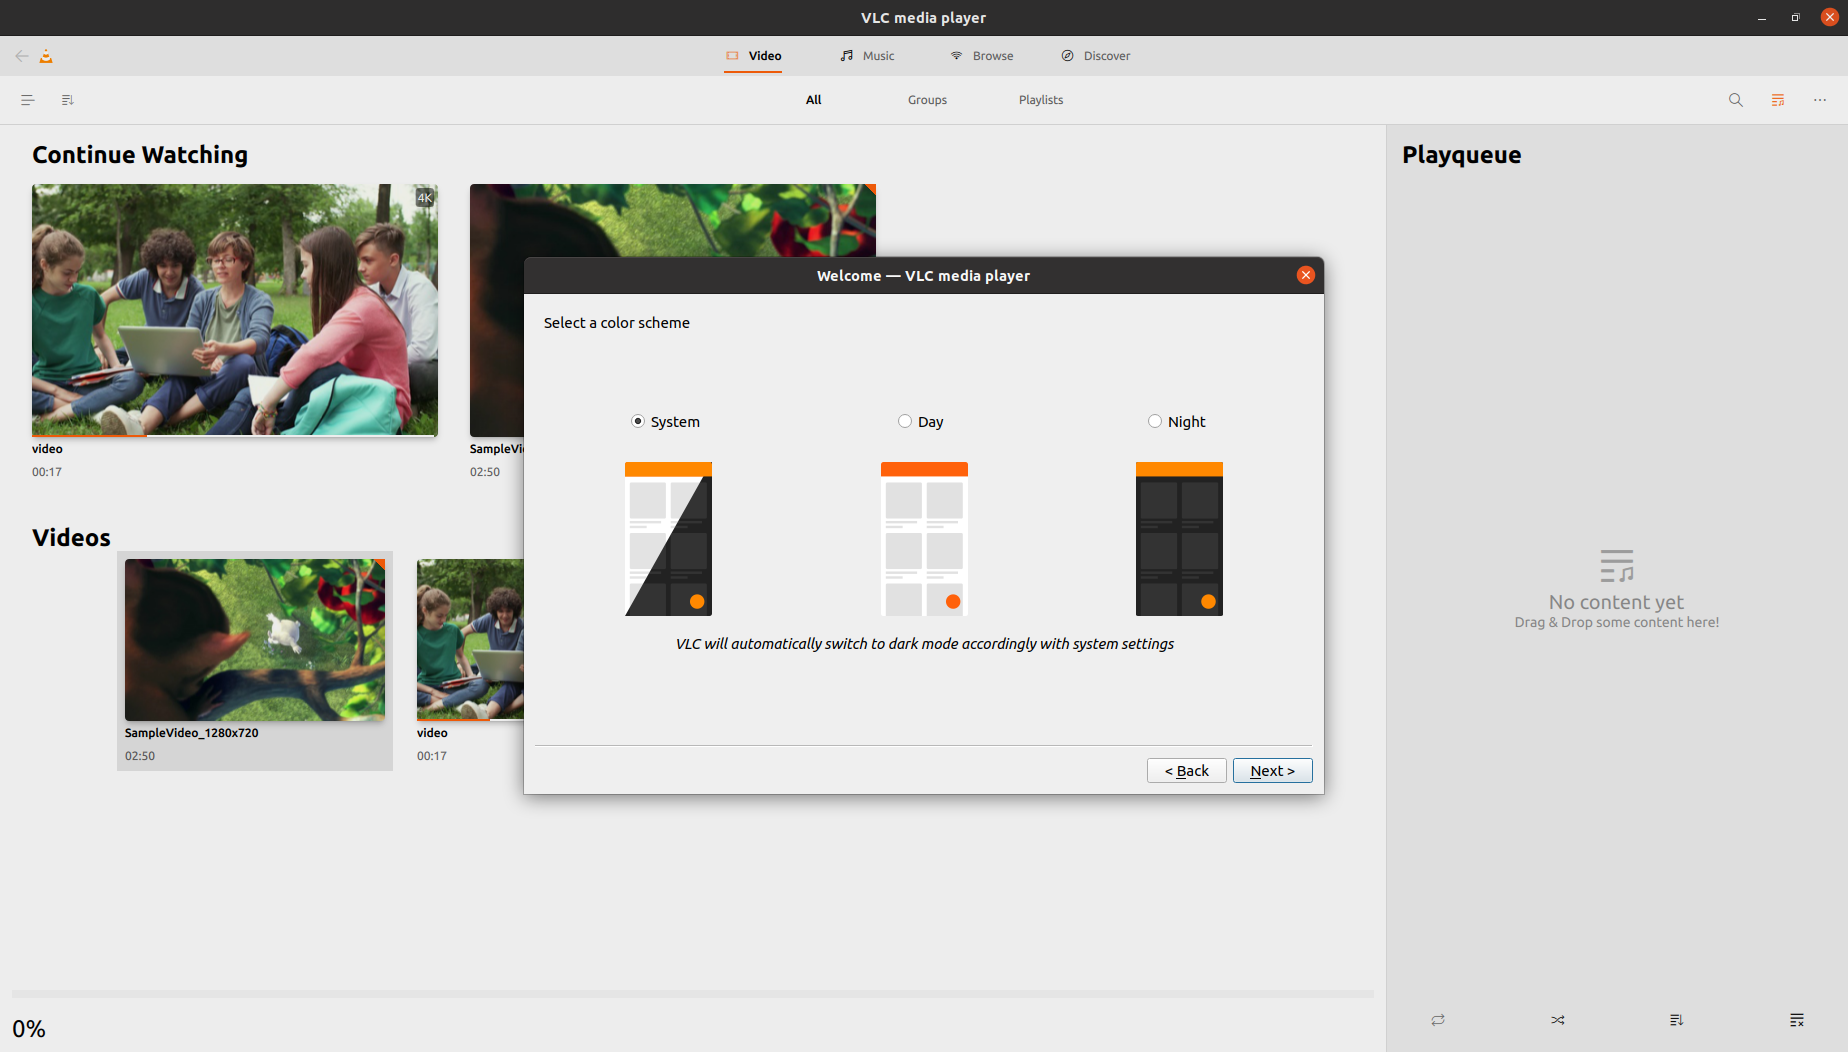Open the hamburger menu icon
Image resolution: width=1848 pixels, height=1052 pixels.
(x=28, y=100)
